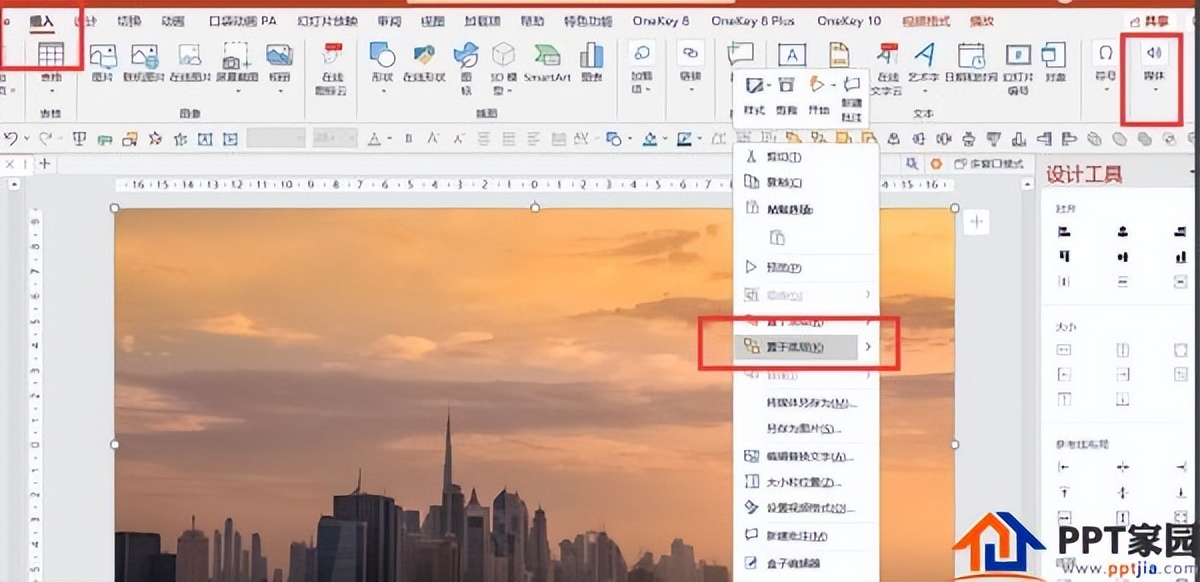
Task: Choose 预览 (Preview) in the context menu
Action: (x=806, y=267)
